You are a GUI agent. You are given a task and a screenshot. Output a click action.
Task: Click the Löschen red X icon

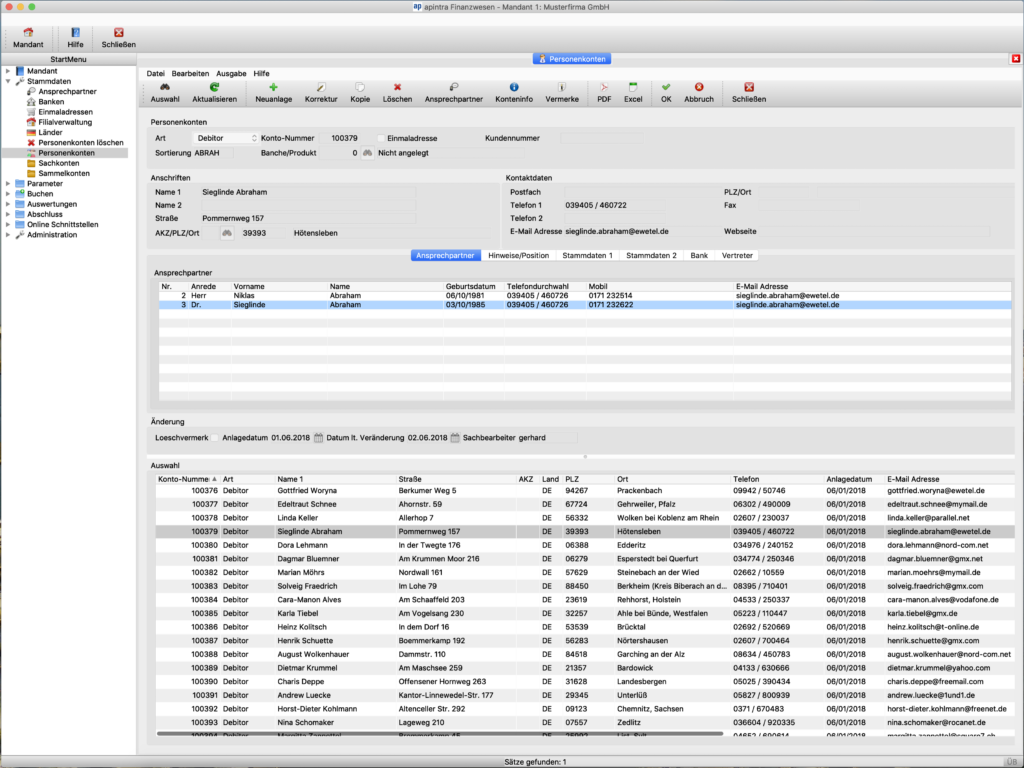coord(397,88)
